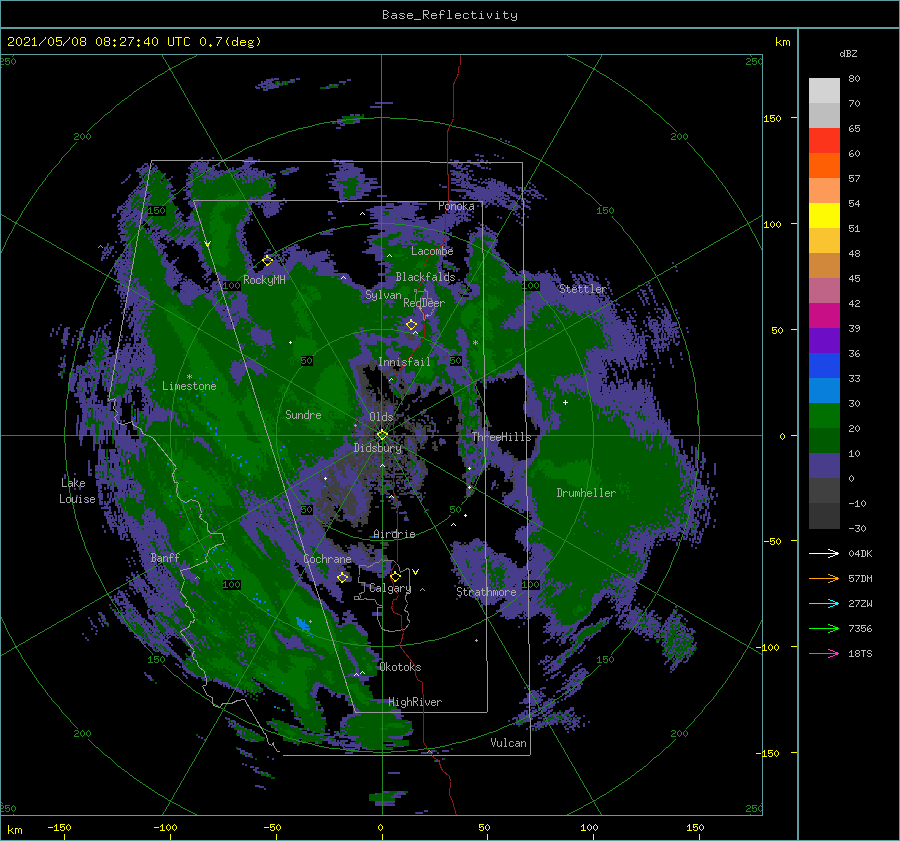
Task: Click the cyan 27ZW arrow icon
Action: (x=824, y=603)
